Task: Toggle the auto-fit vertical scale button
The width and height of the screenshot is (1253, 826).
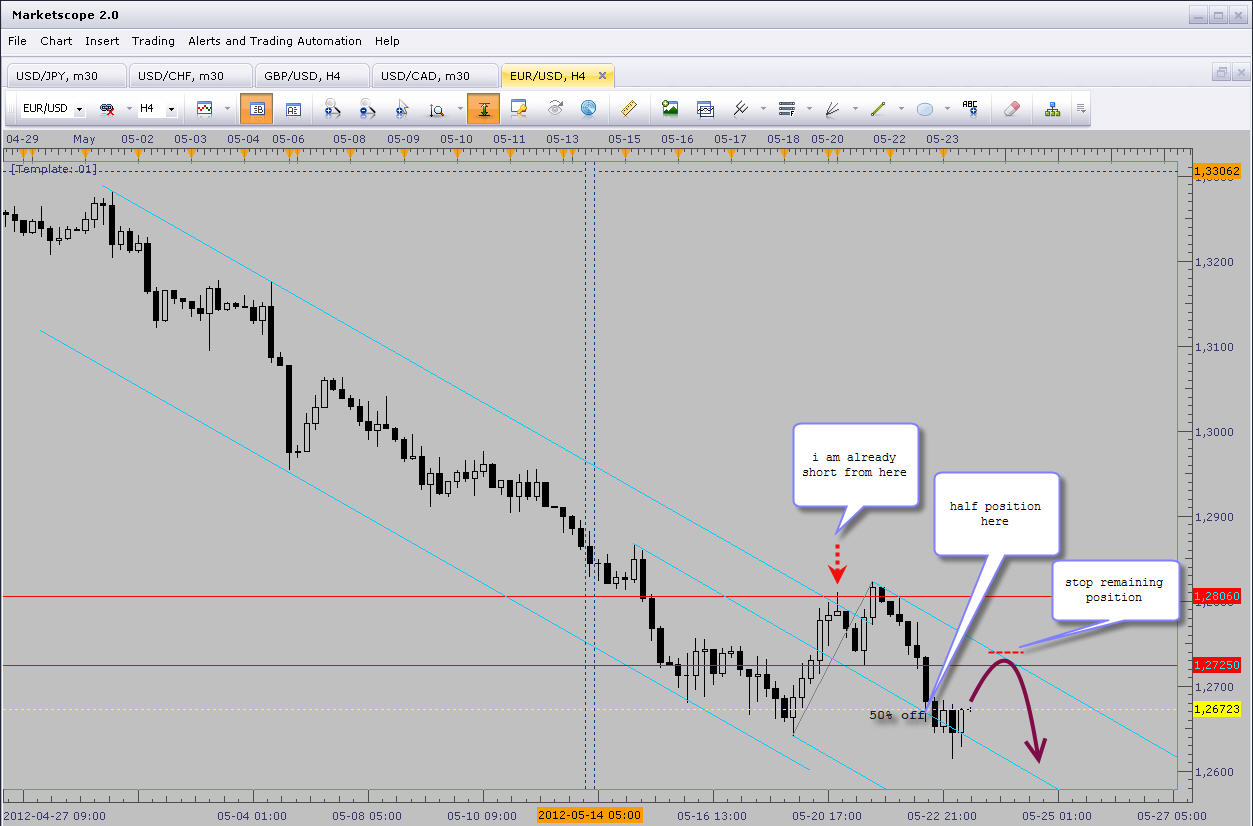Action: tap(483, 108)
